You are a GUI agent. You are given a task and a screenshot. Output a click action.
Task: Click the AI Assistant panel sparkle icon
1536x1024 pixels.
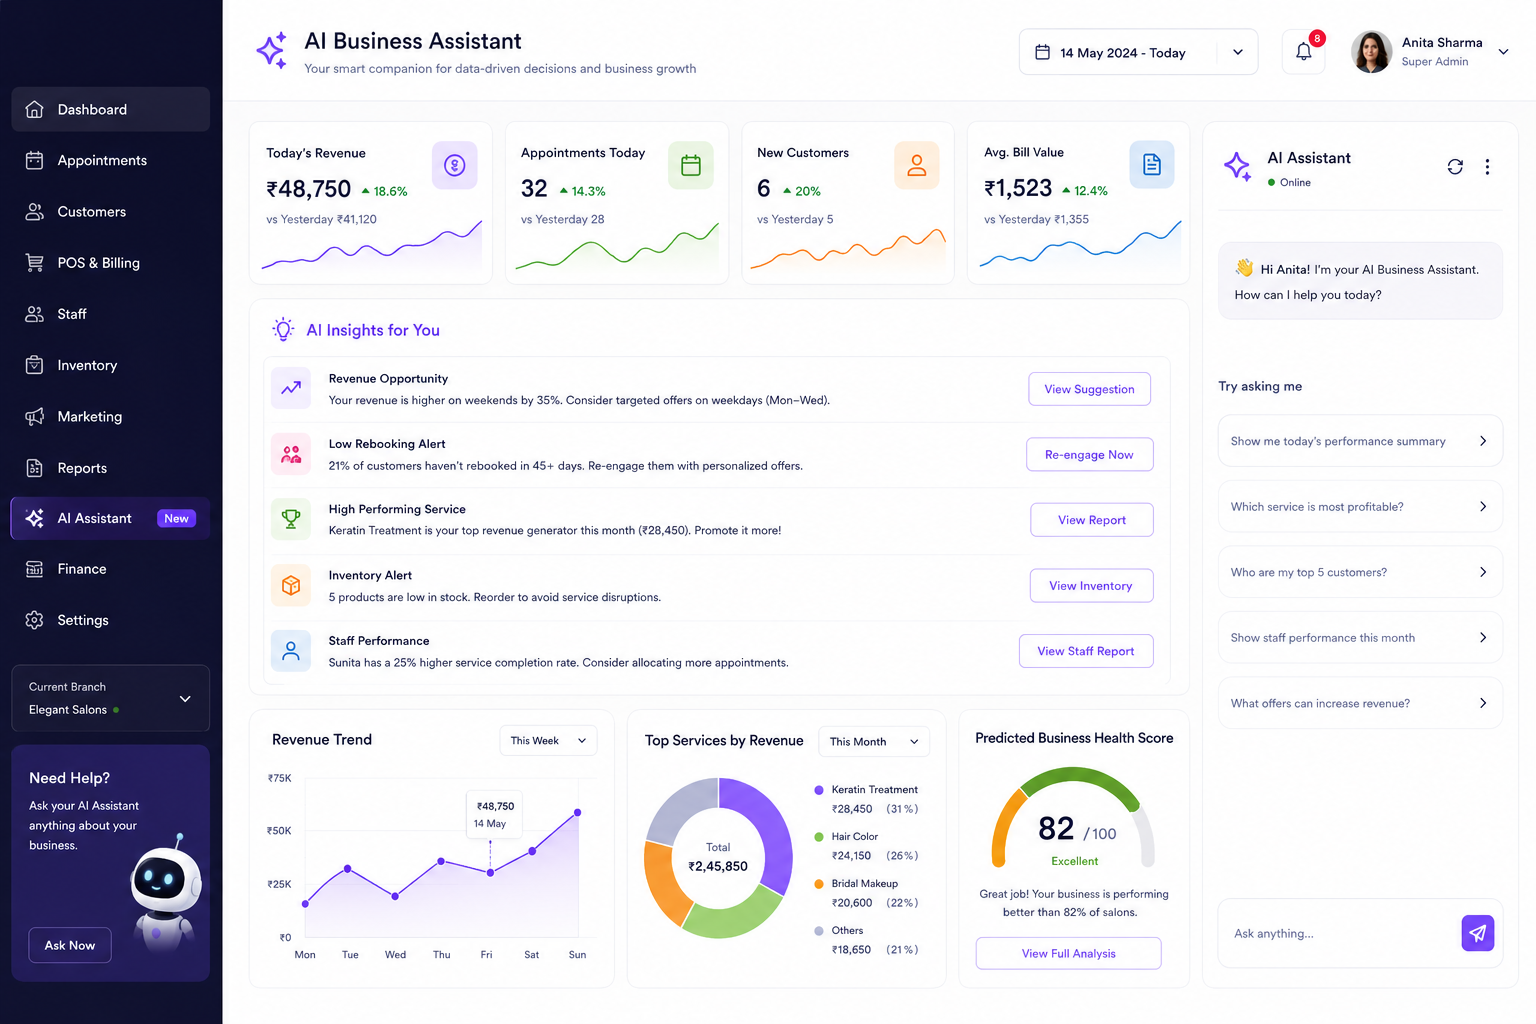tap(1237, 167)
